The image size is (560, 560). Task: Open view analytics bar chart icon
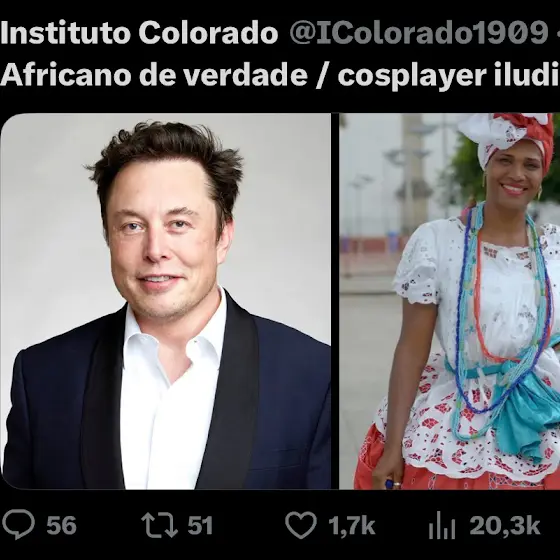pos(442,525)
